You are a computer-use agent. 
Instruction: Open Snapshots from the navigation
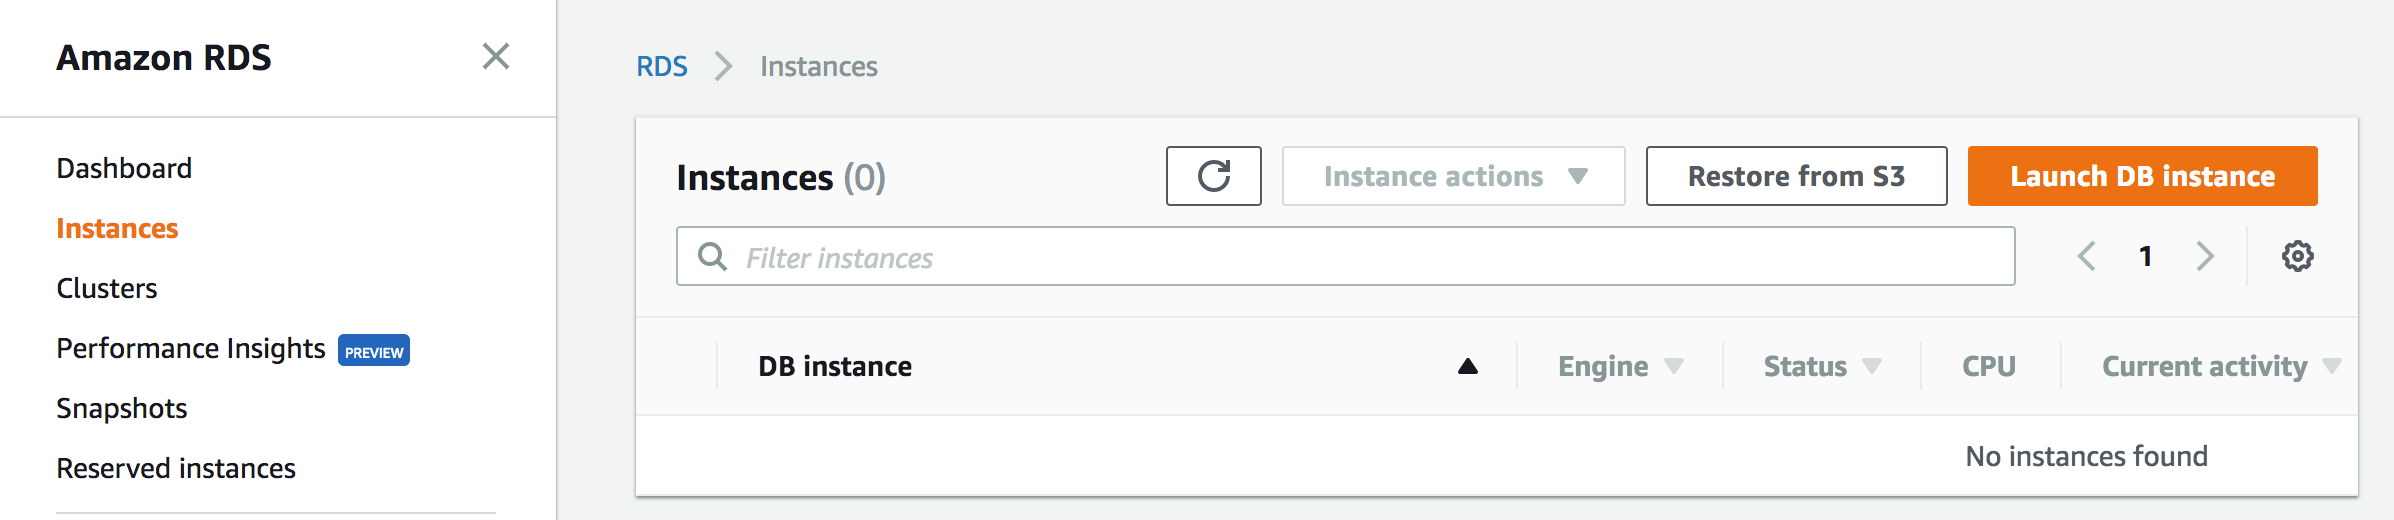click(122, 408)
